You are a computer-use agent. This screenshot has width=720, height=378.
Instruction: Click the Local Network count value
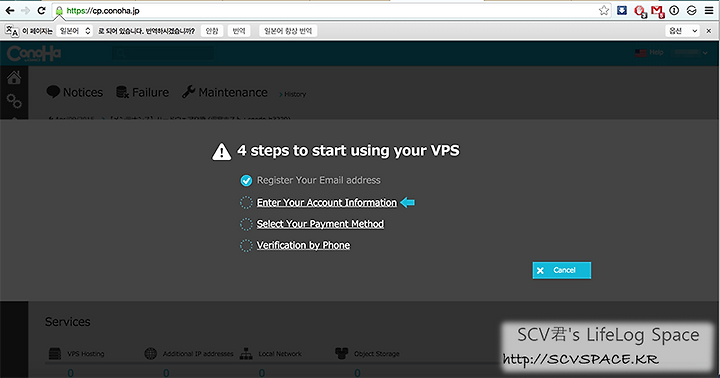point(262,373)
